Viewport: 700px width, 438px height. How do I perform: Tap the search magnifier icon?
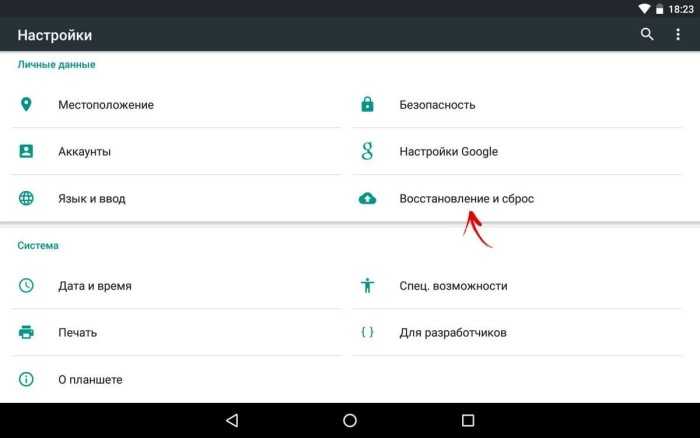(x=647, y=34)
